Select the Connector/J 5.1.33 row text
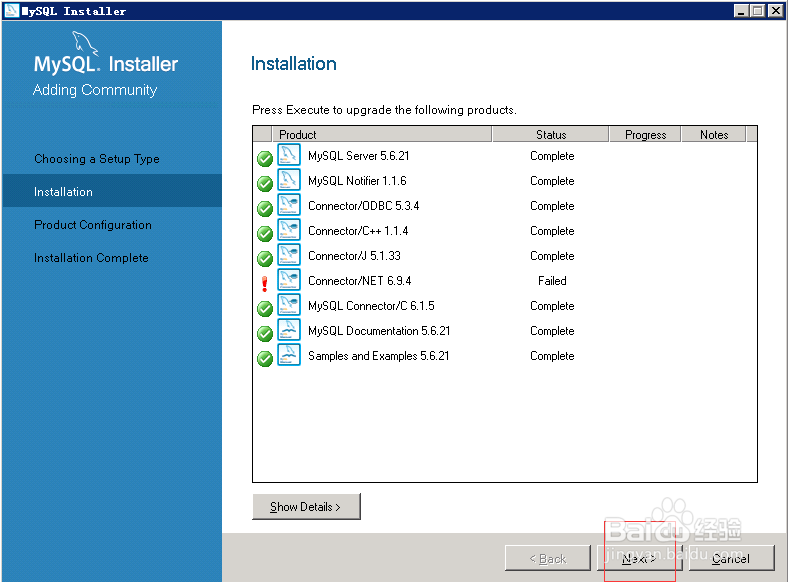The image size is (788, 582). pyautogui.click(x=354, y=256)
